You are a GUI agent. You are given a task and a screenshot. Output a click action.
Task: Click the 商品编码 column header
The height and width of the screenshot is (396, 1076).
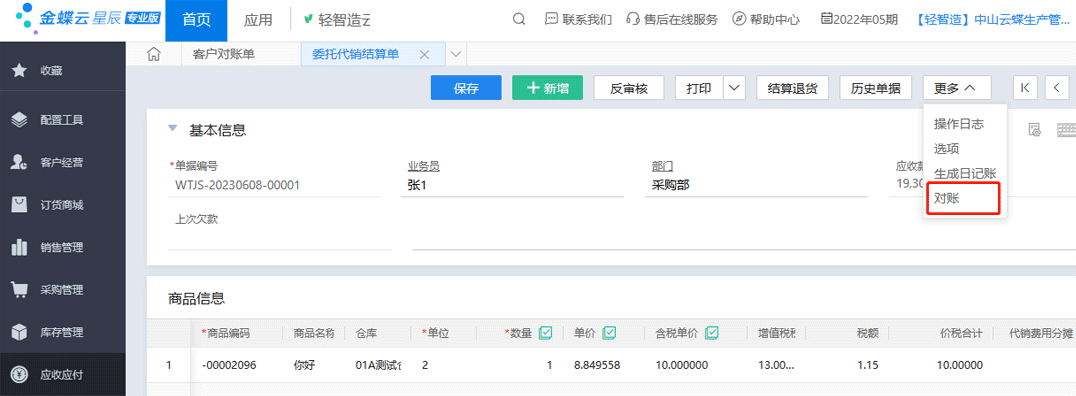click(x=229, y=333)
